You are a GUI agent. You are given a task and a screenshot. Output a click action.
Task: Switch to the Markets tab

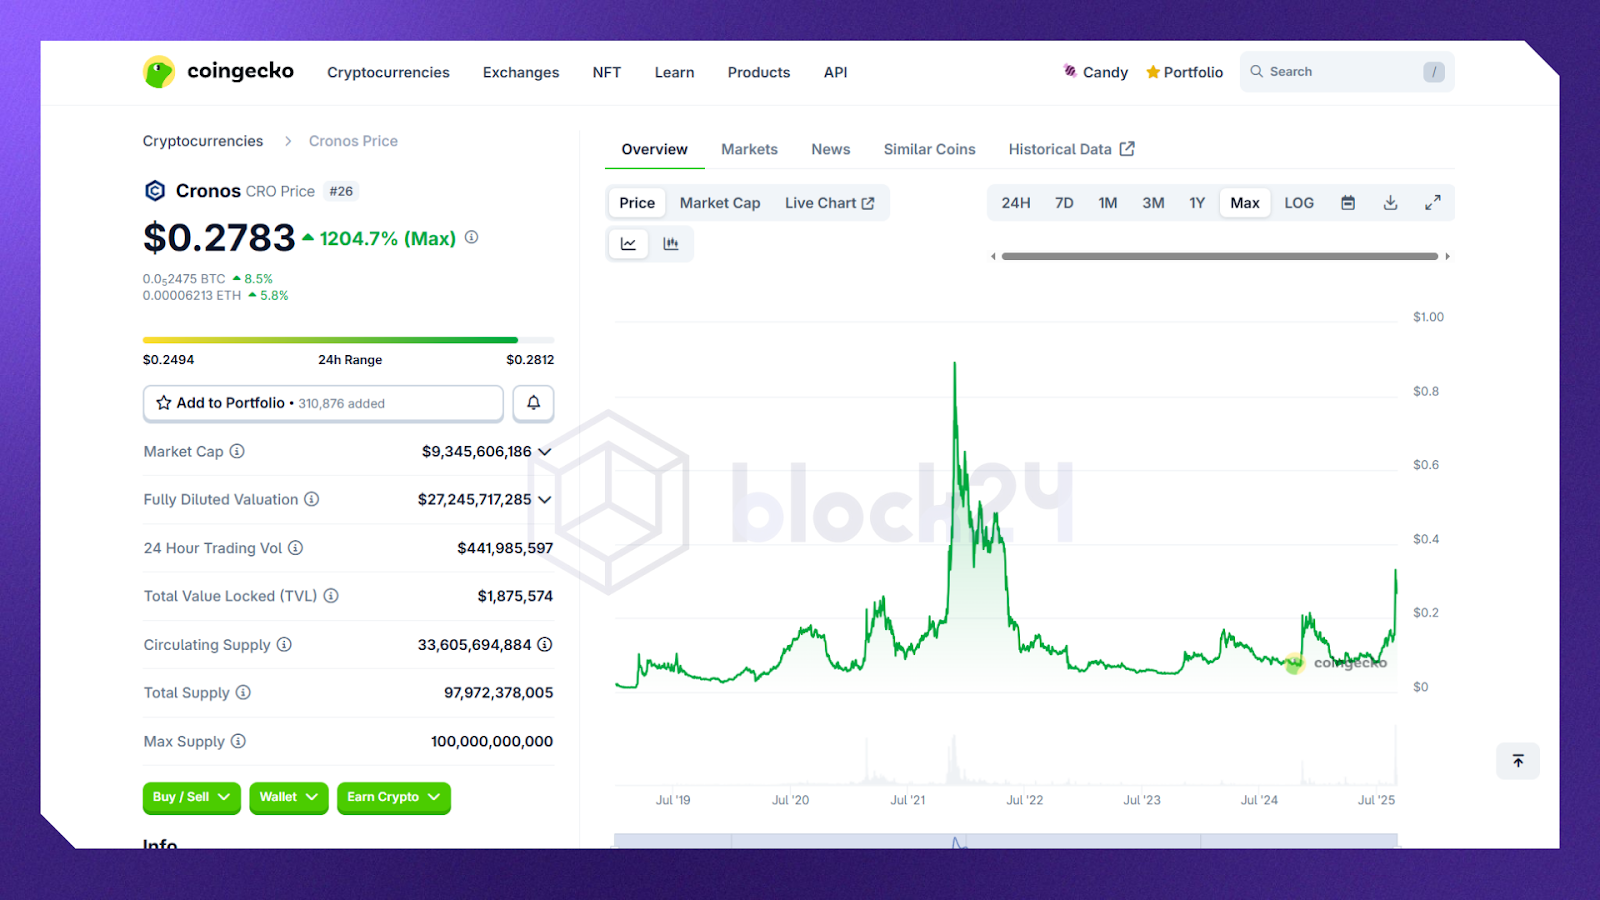click(749, 149)
